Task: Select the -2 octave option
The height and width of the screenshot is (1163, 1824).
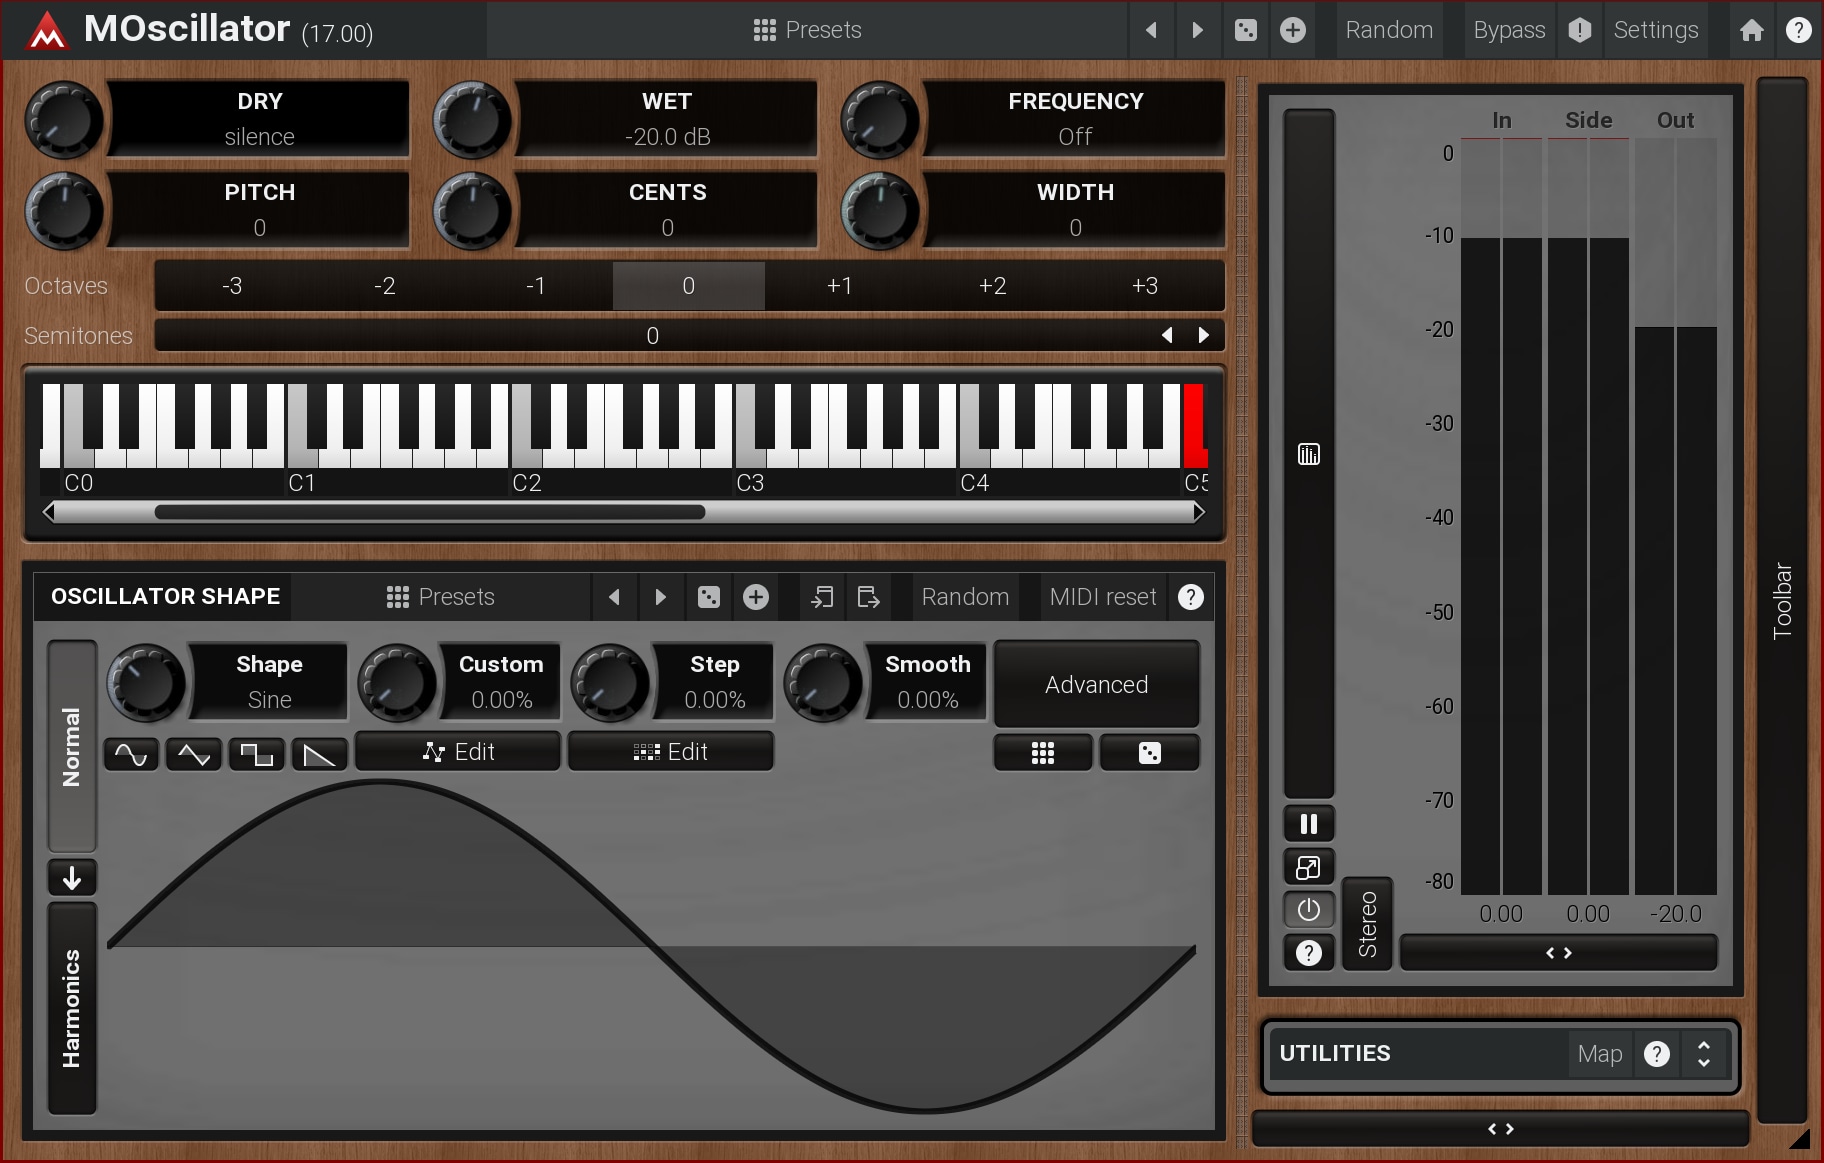Action: click(384, 286)
